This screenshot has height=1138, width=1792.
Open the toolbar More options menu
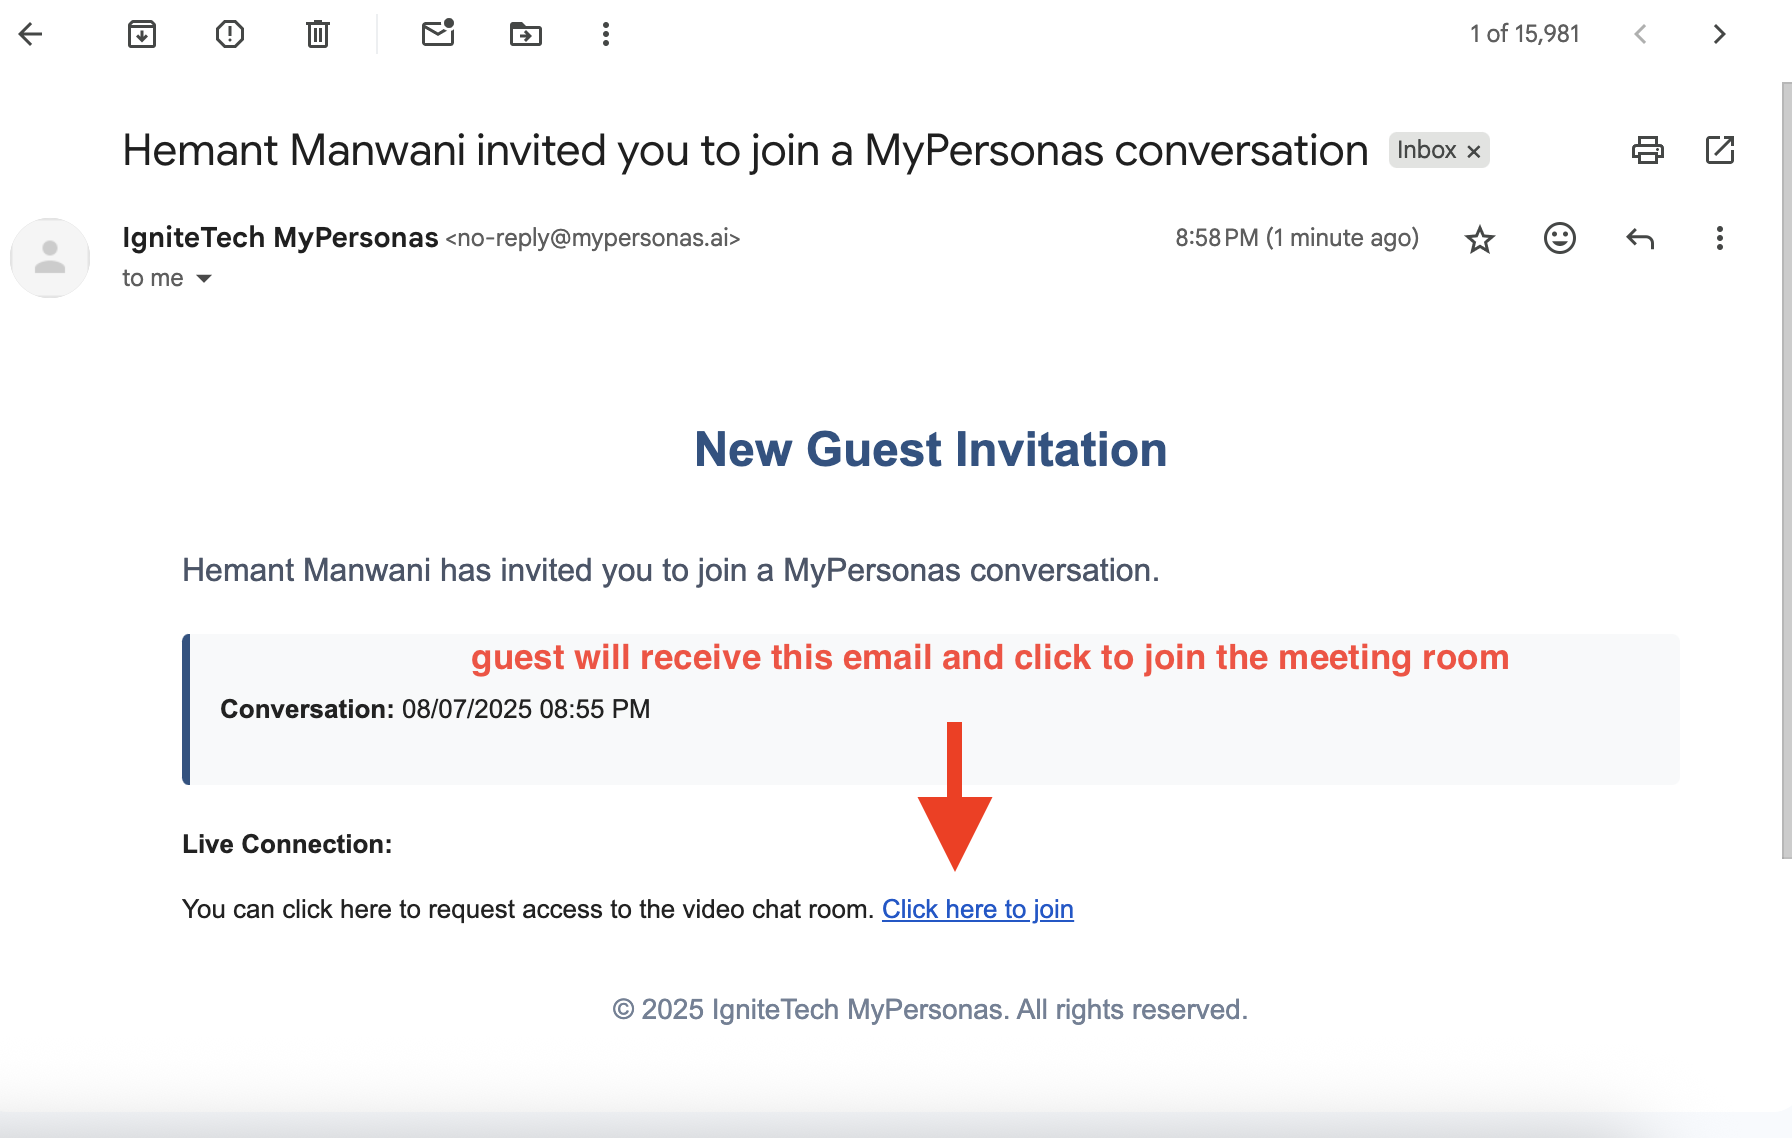606,34
